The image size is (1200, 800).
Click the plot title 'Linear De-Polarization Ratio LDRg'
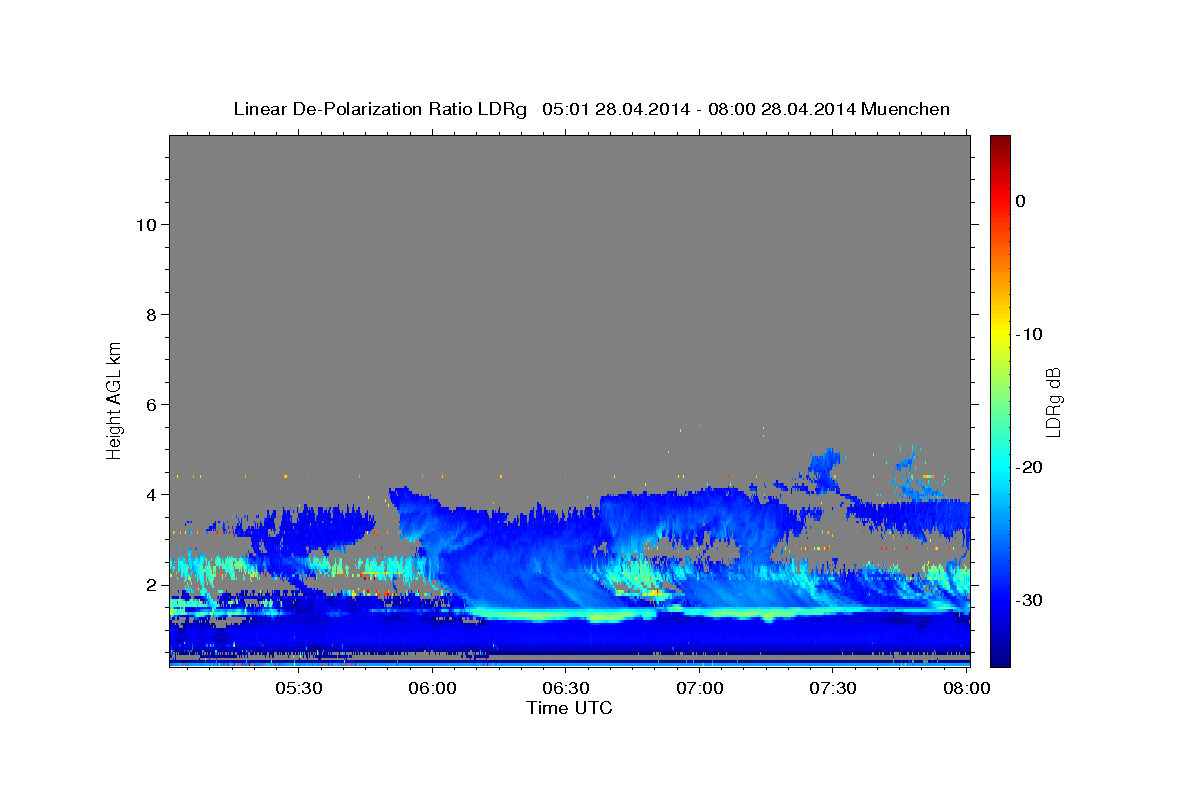click(379, 109)
